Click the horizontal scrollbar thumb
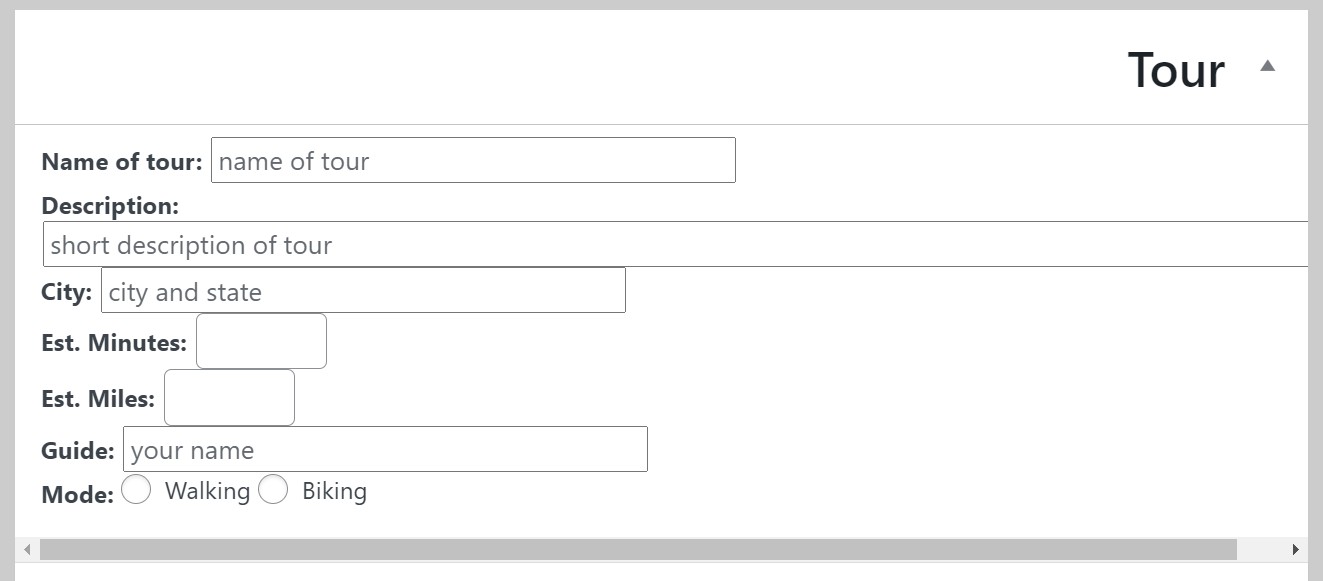Screen dimensions: 1323x581 [x=638, y=549]
